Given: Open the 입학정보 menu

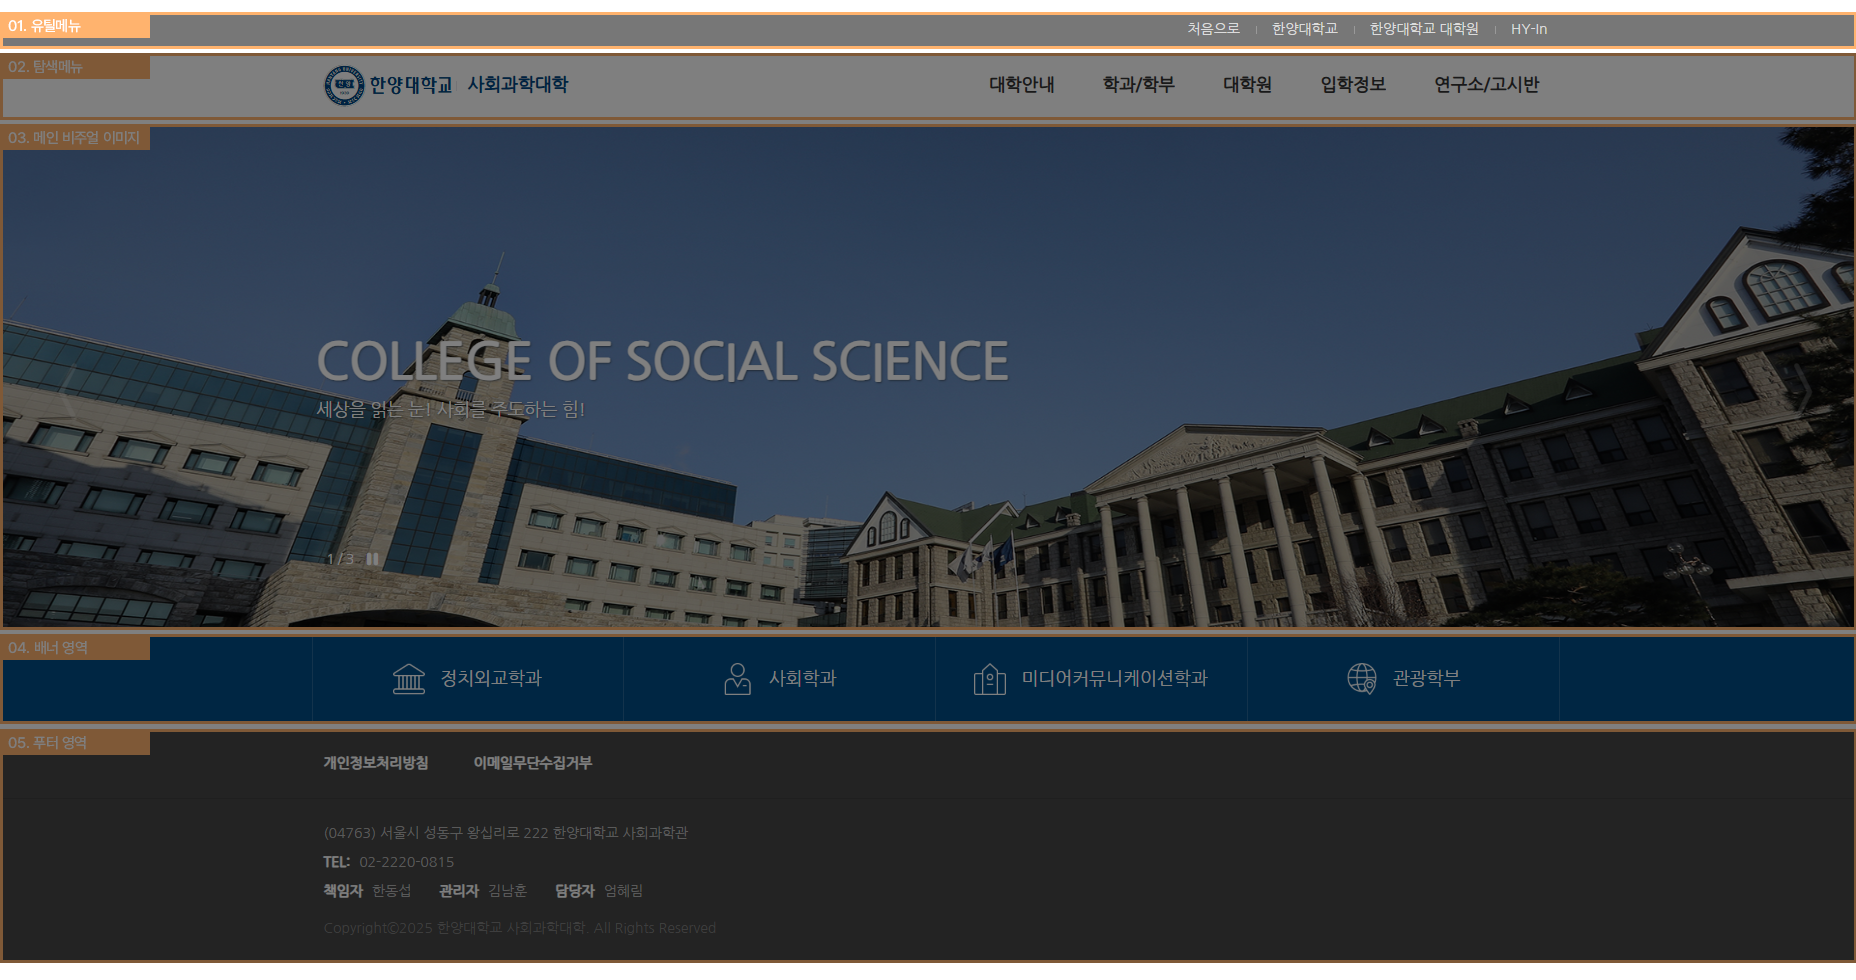Looking at the screenshot, I should click(1352, 85).
